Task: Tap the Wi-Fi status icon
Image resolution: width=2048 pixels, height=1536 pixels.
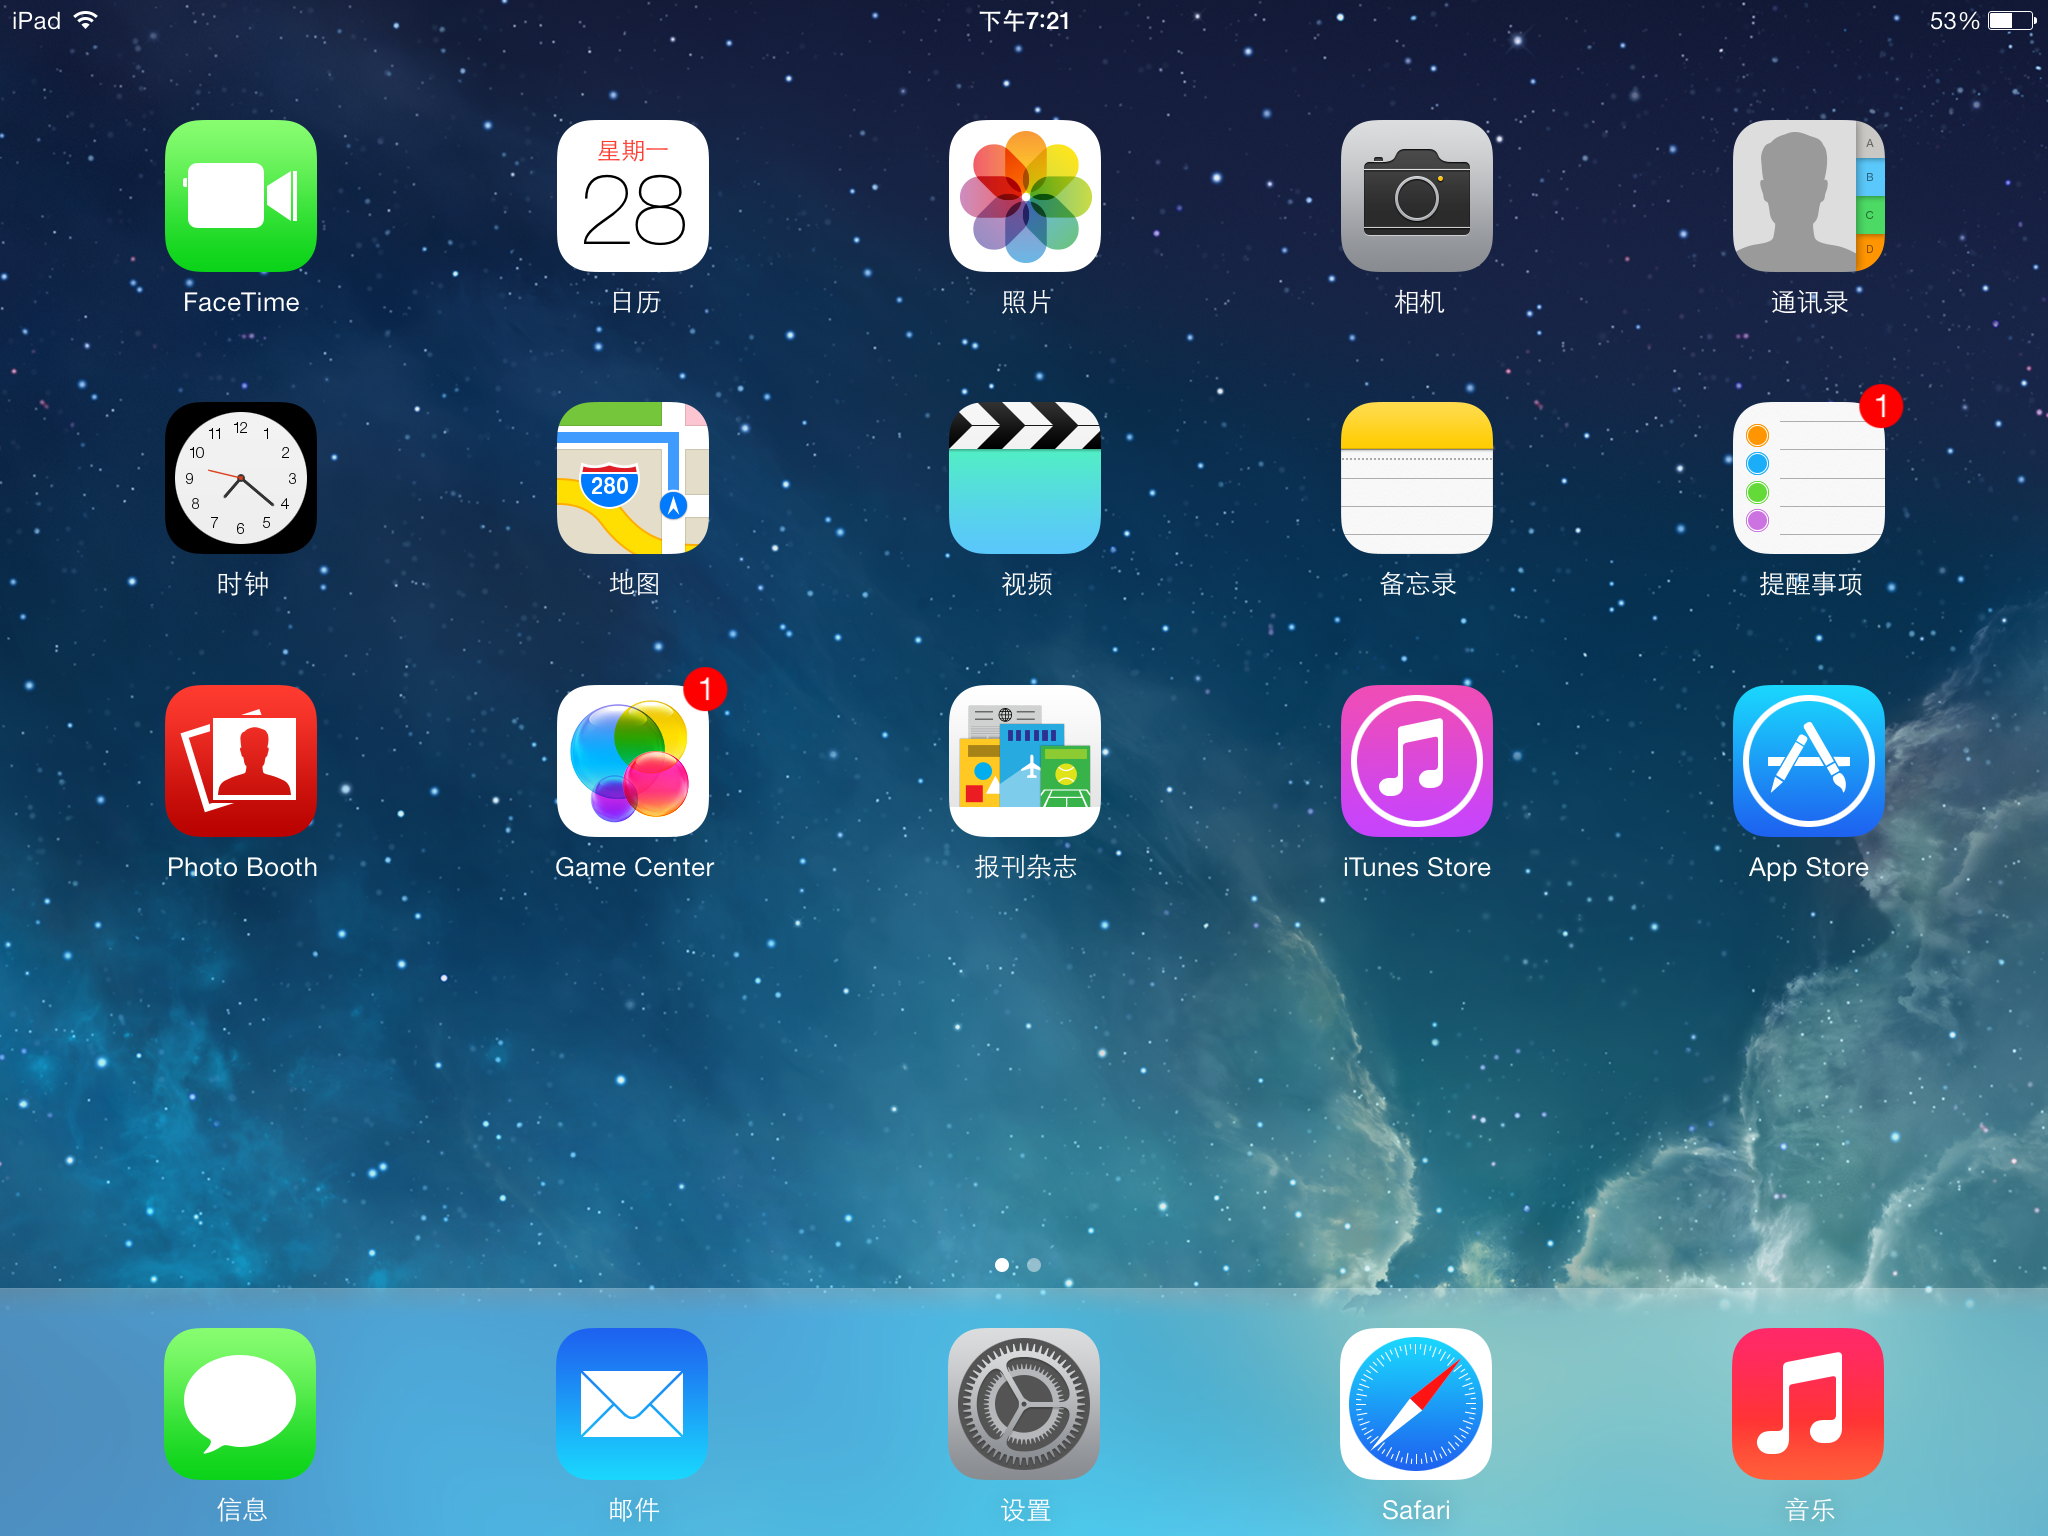Action: pyautogui.click(x=86, y=20)
